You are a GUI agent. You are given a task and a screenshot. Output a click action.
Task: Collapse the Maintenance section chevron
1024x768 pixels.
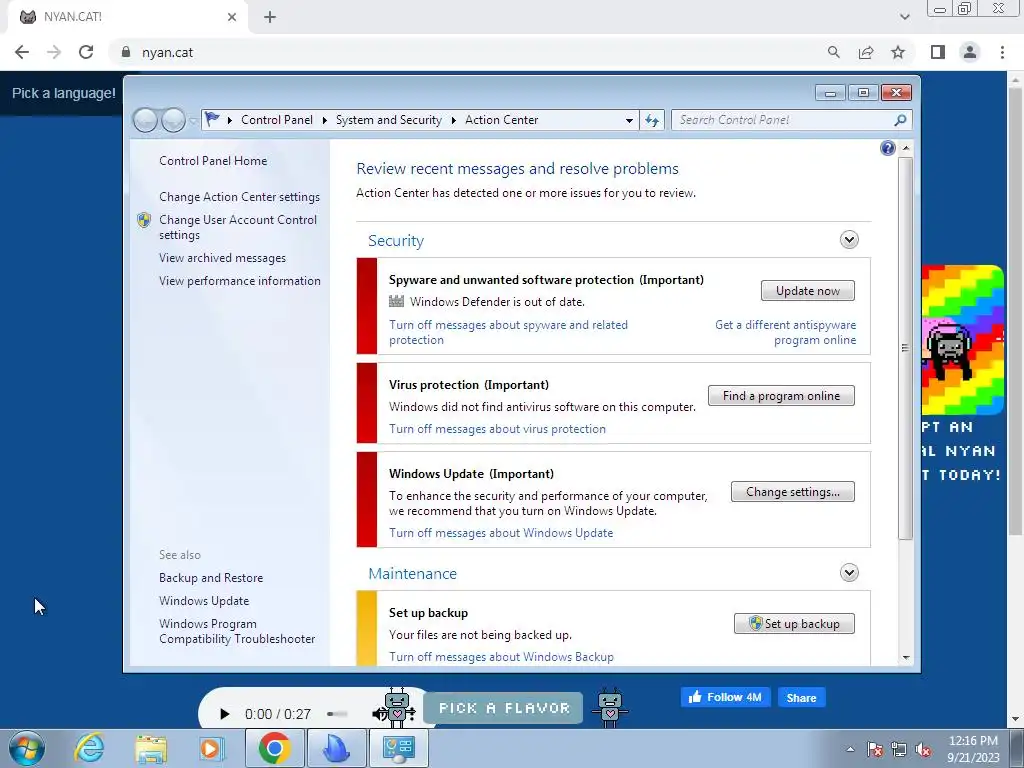tap(849, 573)
